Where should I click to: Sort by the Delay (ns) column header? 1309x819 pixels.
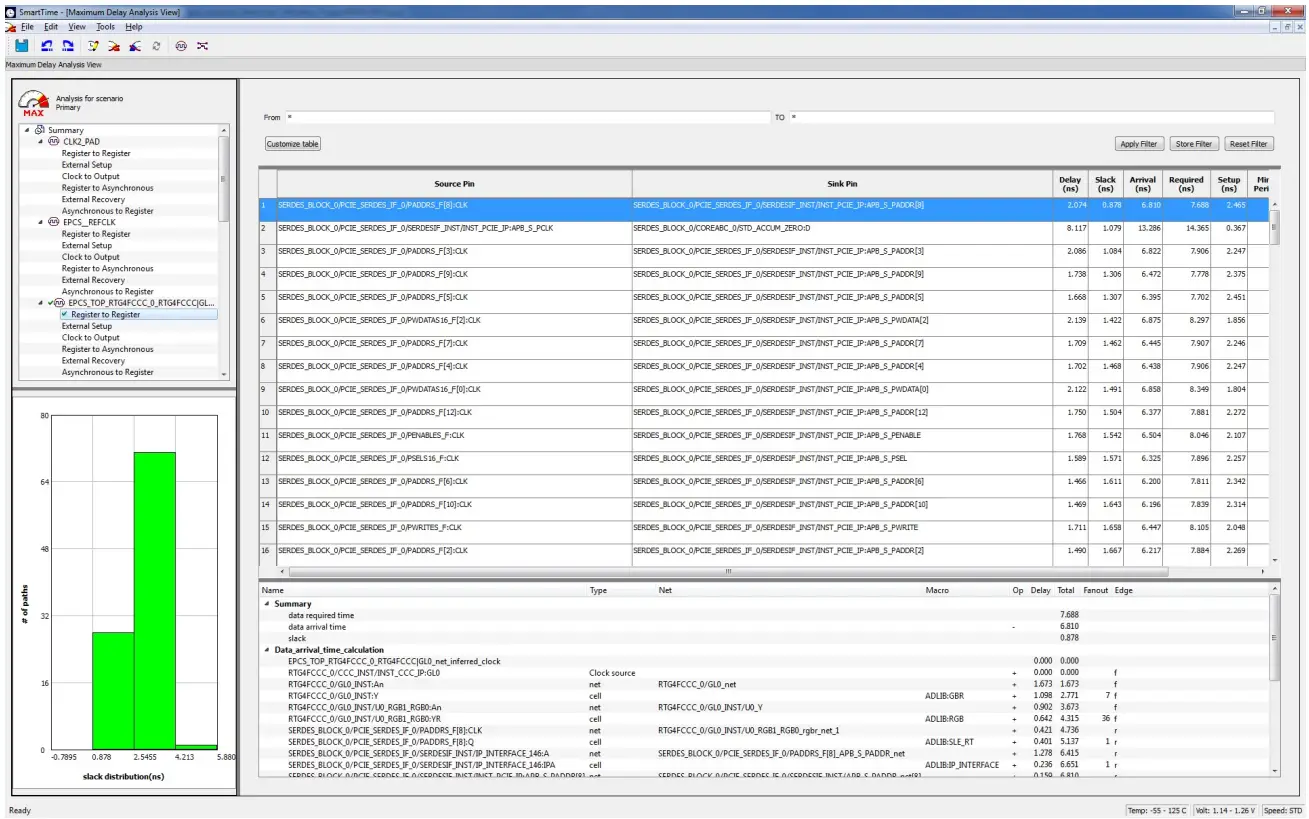[x=1070, y=184]
